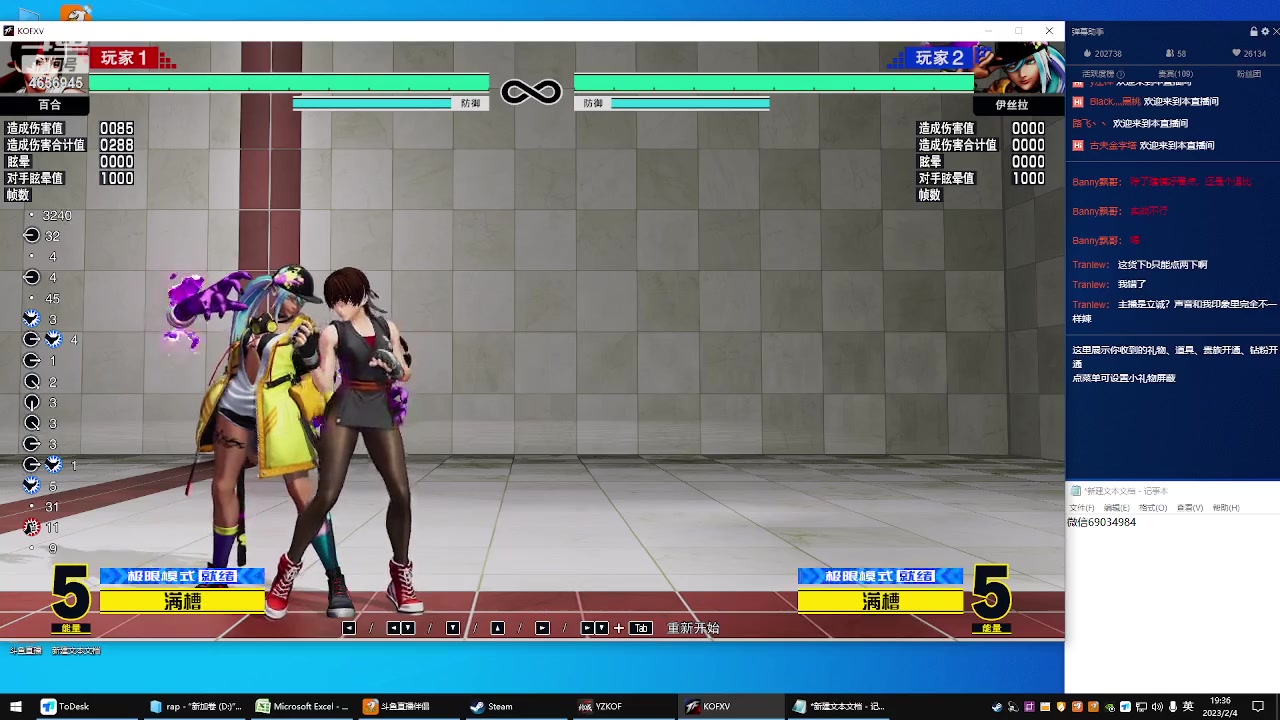The image size is (1280, 720).
Task: Click desktop shortcut 斗鱼直播
Action: [x=26, y=650]
